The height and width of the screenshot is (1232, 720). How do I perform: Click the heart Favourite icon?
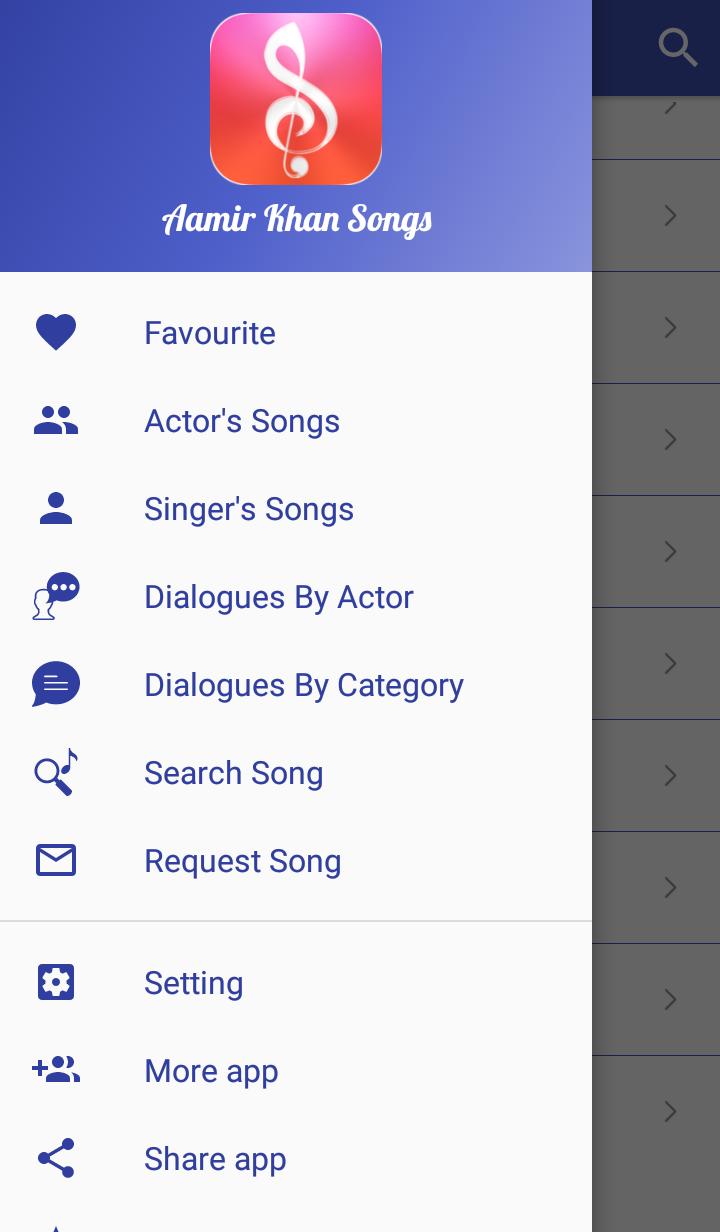pyautogui.click(x=56, y=332)
